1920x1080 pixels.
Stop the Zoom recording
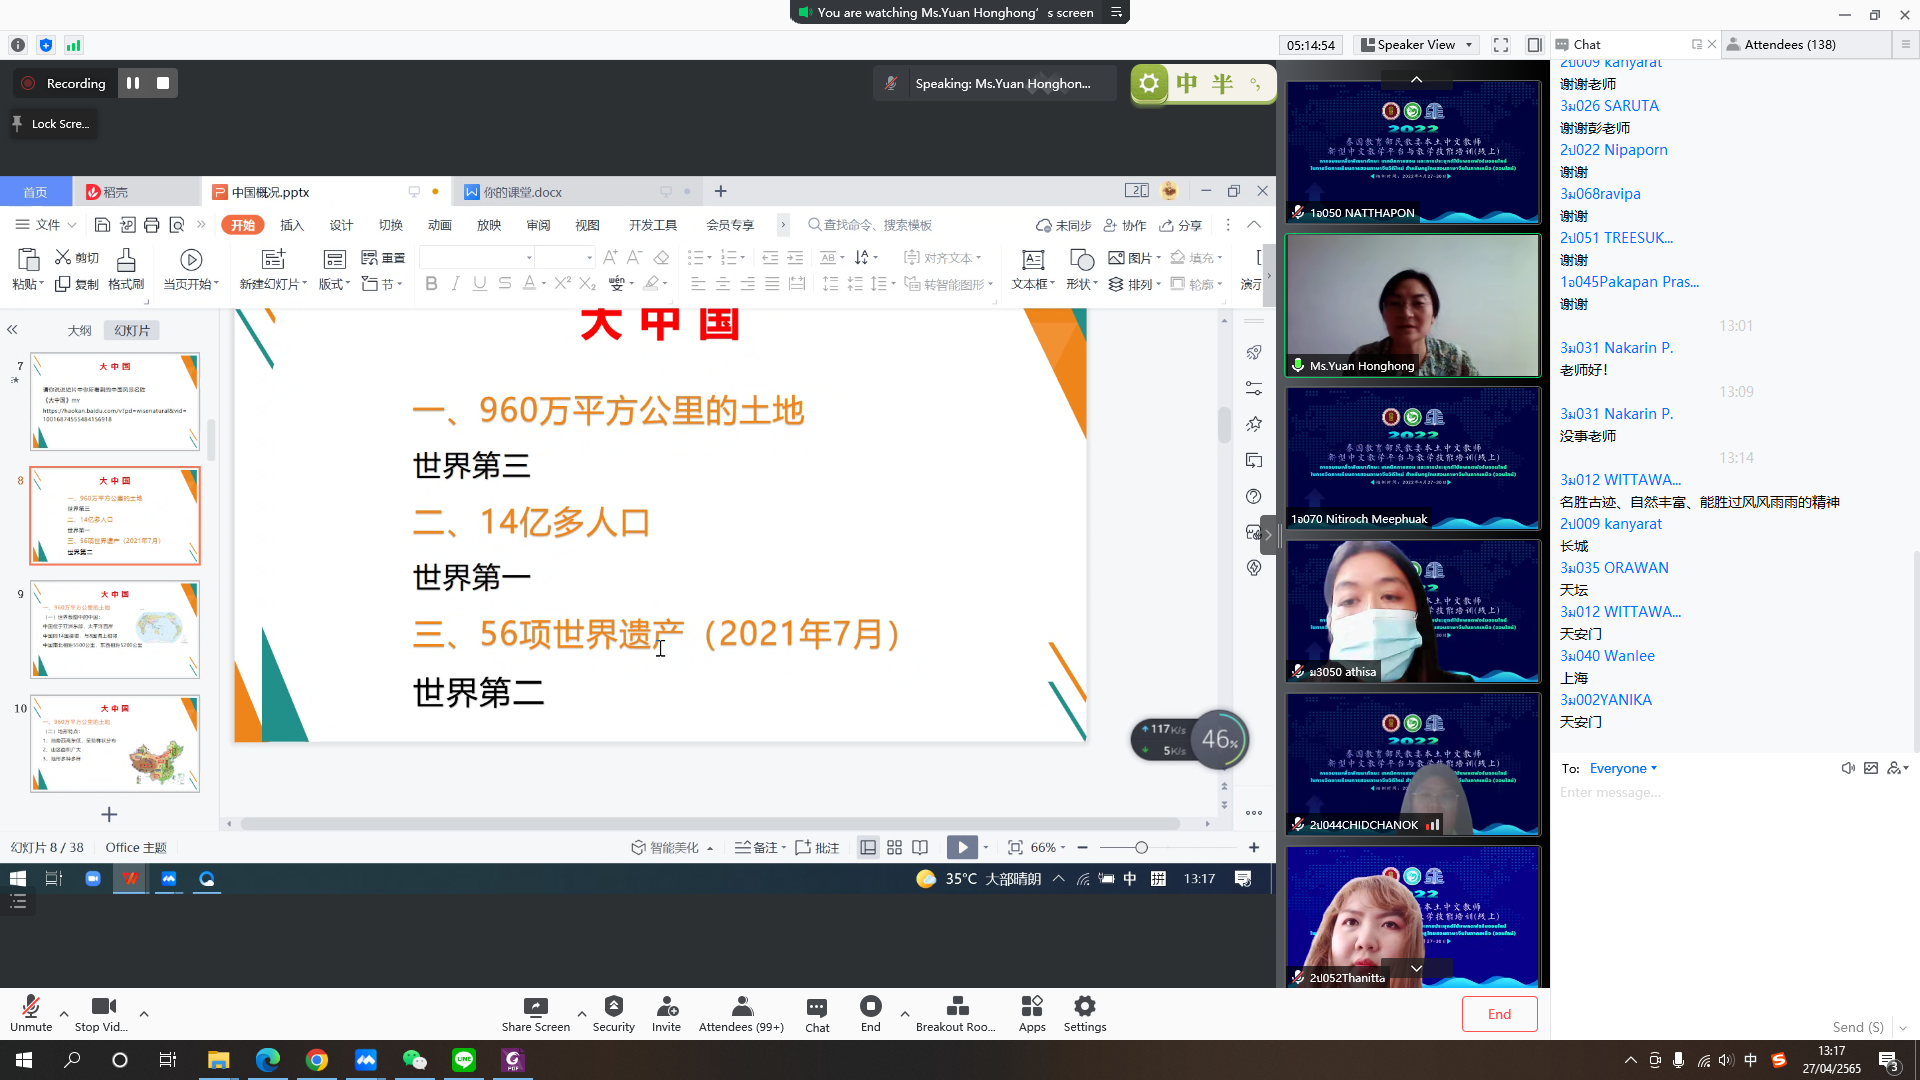coord(163,83)
